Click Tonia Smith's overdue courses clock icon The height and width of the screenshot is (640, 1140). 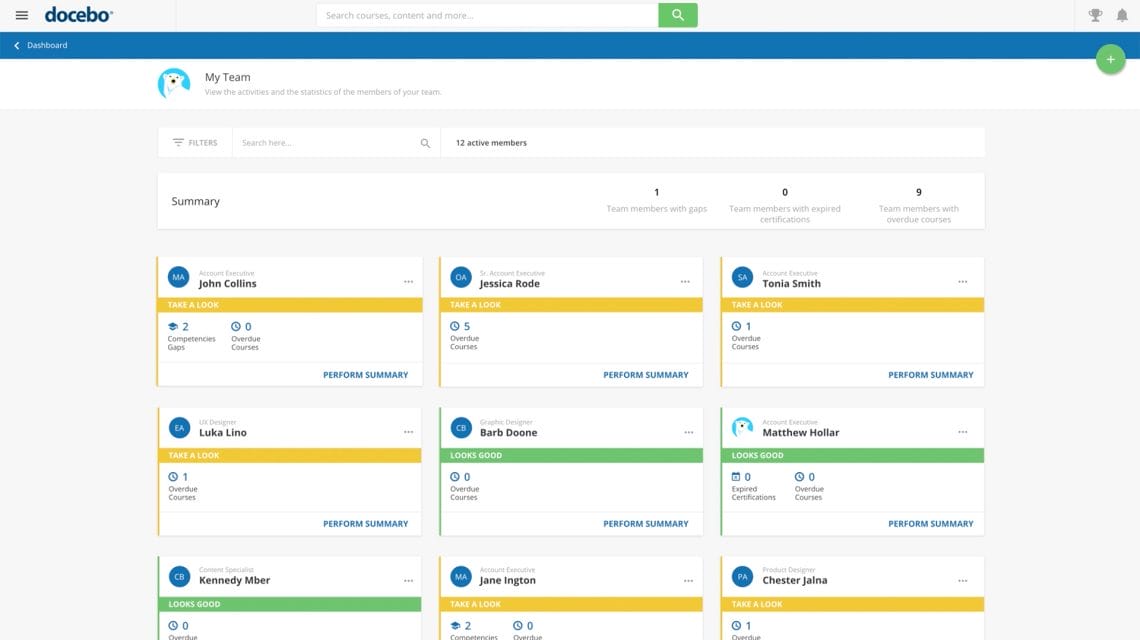(736, 327)
